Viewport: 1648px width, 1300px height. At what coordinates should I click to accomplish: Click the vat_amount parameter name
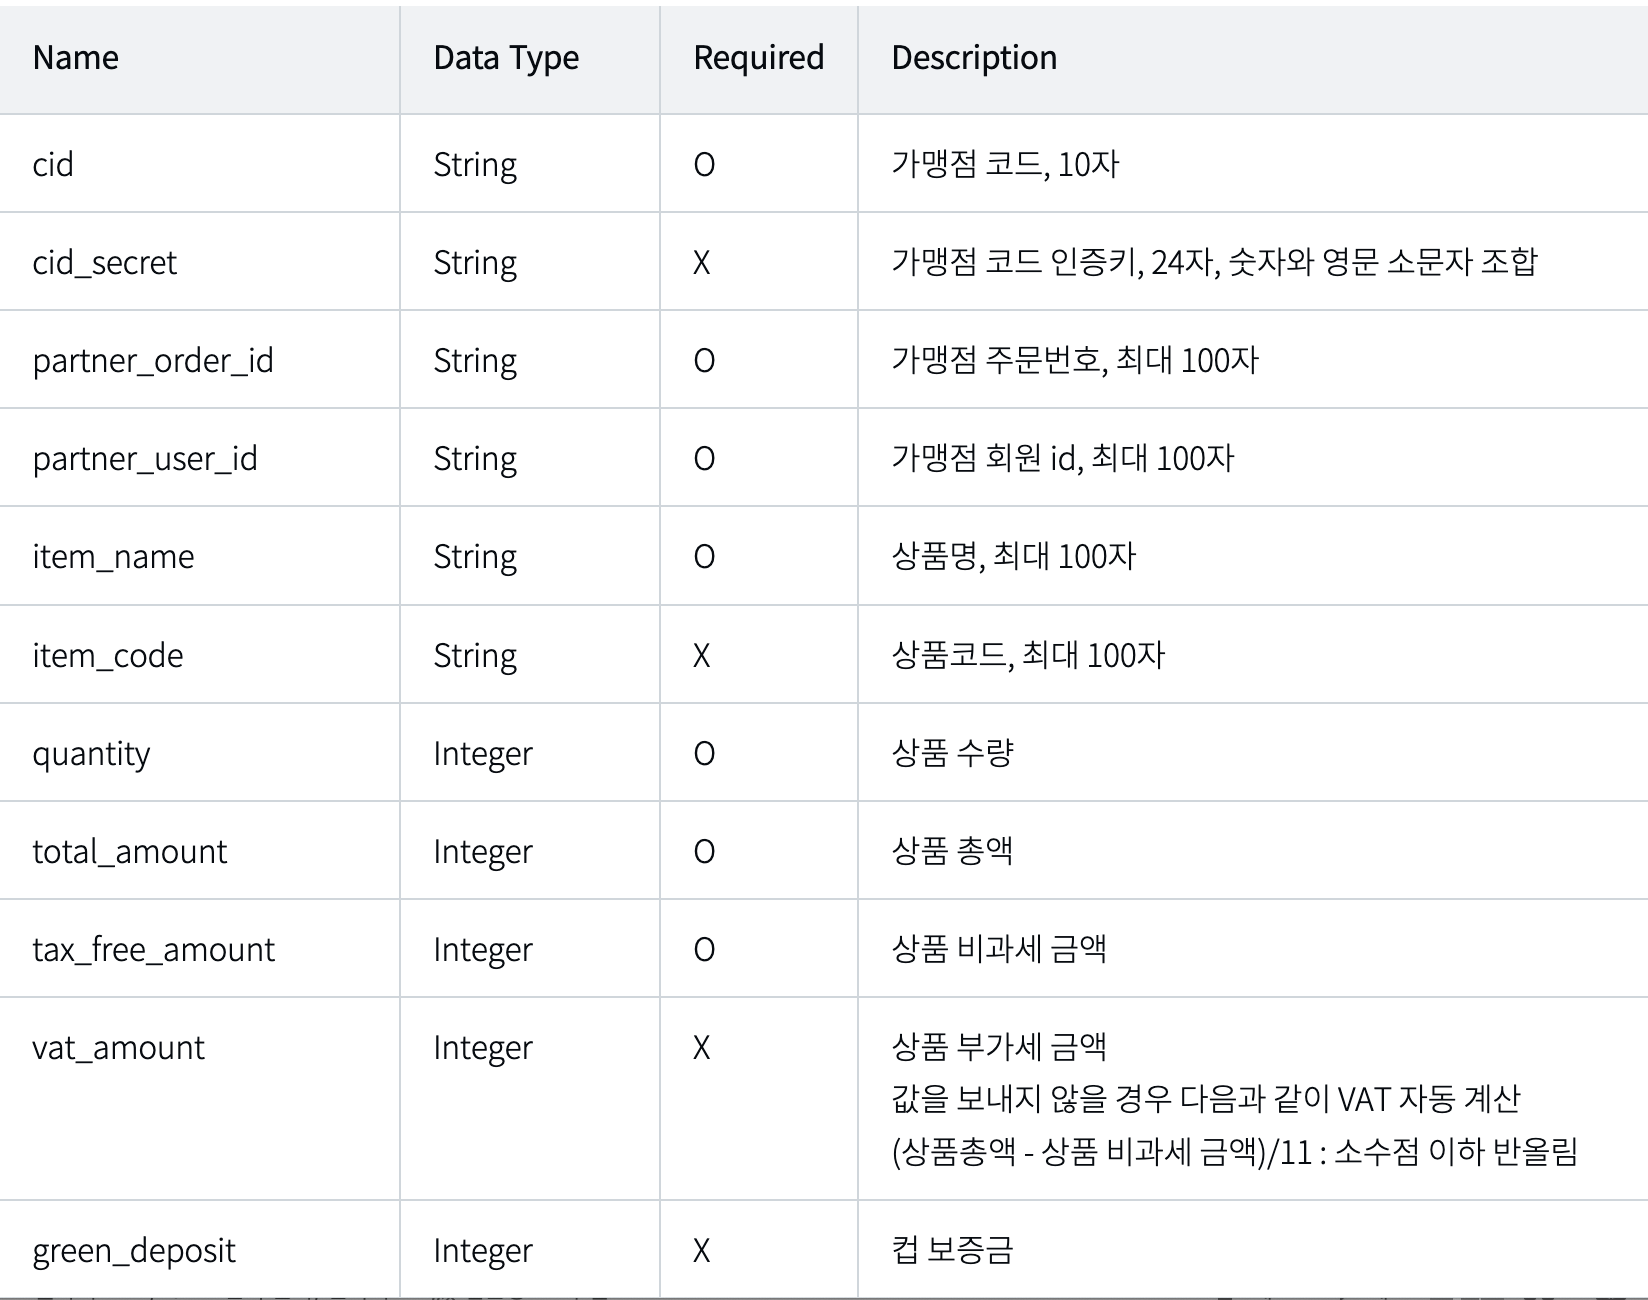[118, 1047]
